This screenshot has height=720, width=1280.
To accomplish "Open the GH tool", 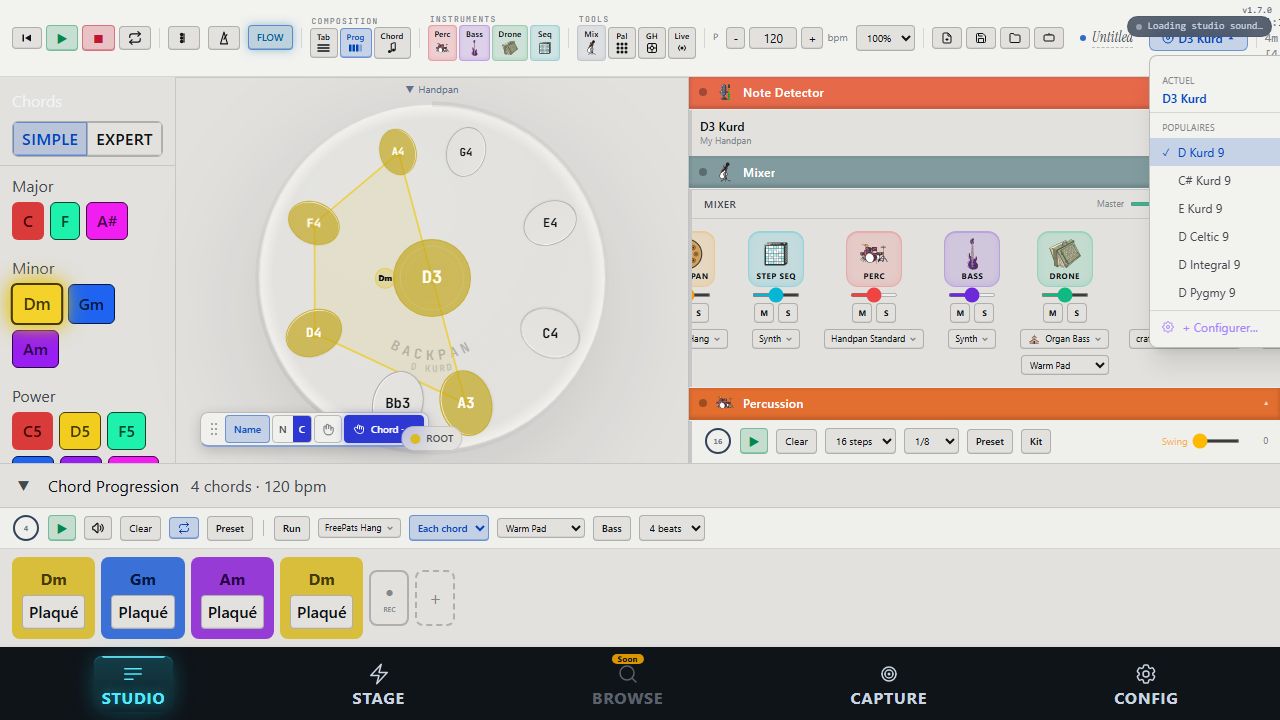I will point(652,42).
